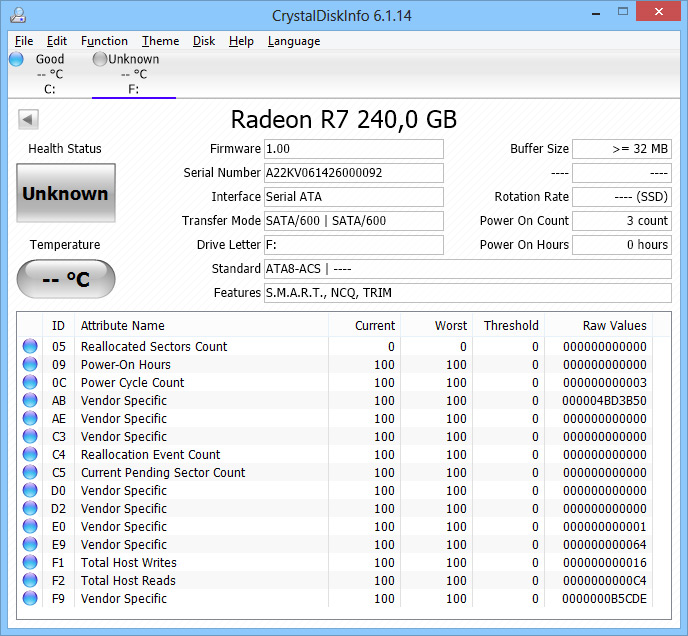Select the Good C: disk tab
Viewport: 688px width, 636px height.
coord(50,74)
